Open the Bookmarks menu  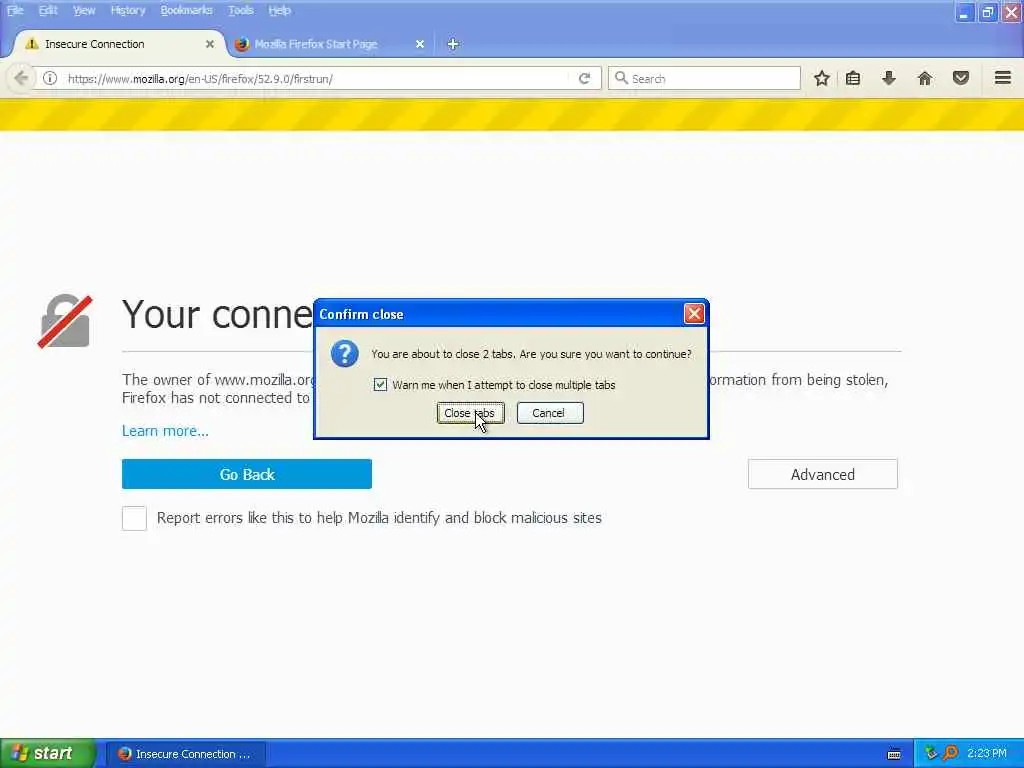coord(186,10)
